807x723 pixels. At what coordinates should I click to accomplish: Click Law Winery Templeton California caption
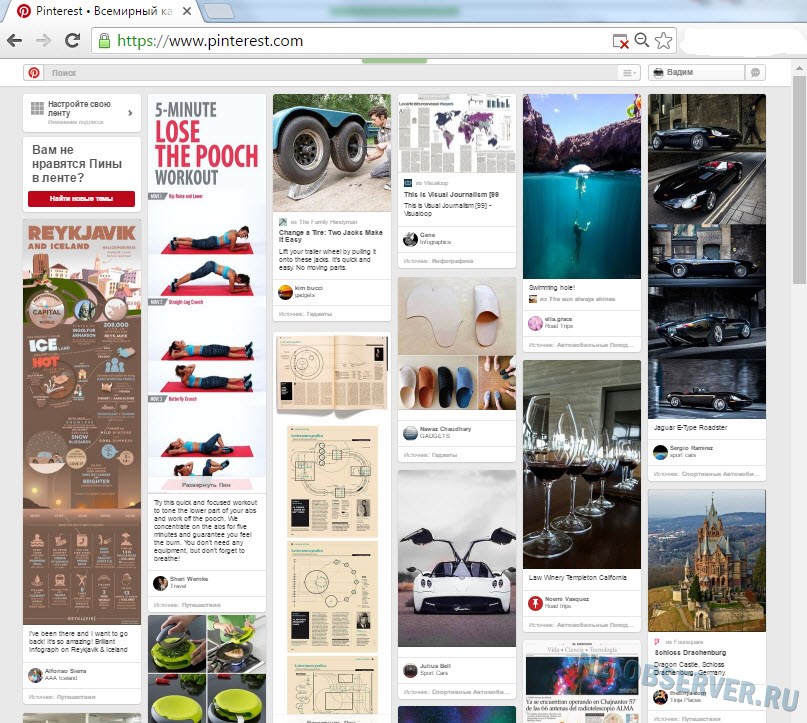[x=577, y=577]
